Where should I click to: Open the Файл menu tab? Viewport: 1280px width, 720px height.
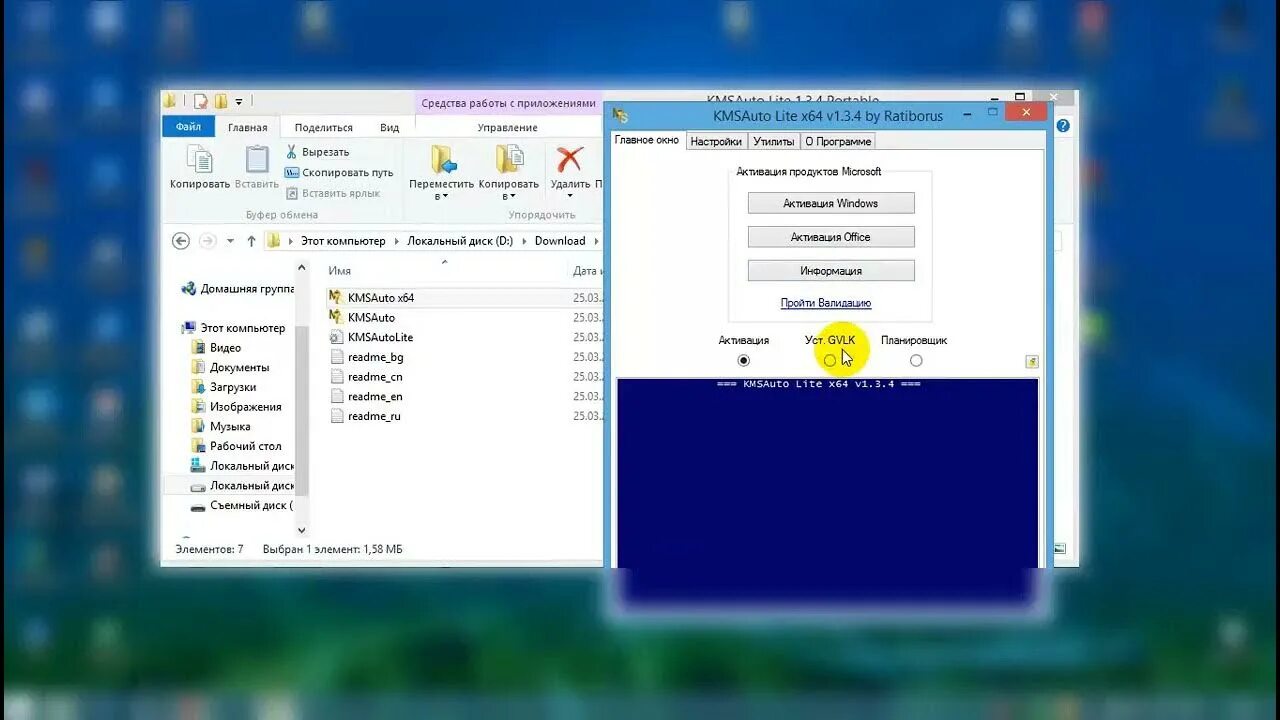pyautogui.click(x=188, y=127)
